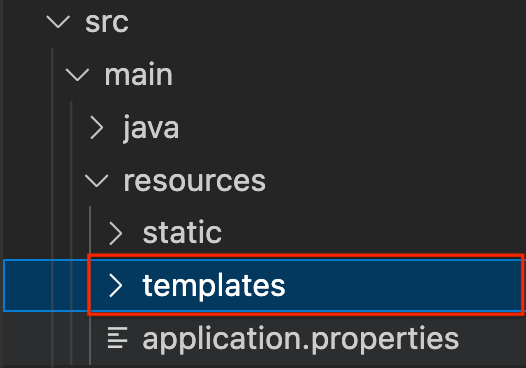This screenshot has height=368, width=526.
Task: Select the static folder label
Action: click(x=182, y=232)
